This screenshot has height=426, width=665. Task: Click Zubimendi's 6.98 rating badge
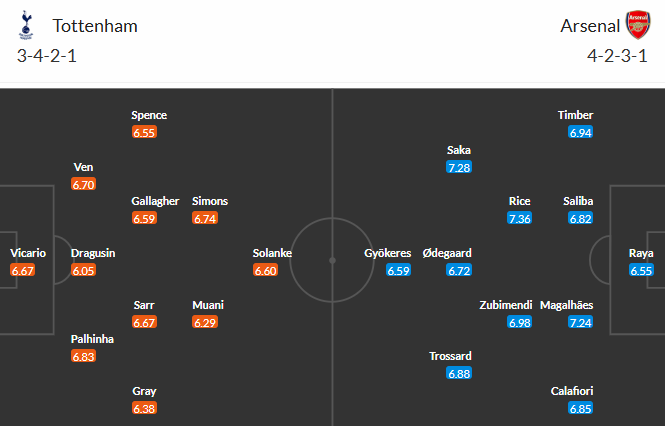[x=519, y=322]
